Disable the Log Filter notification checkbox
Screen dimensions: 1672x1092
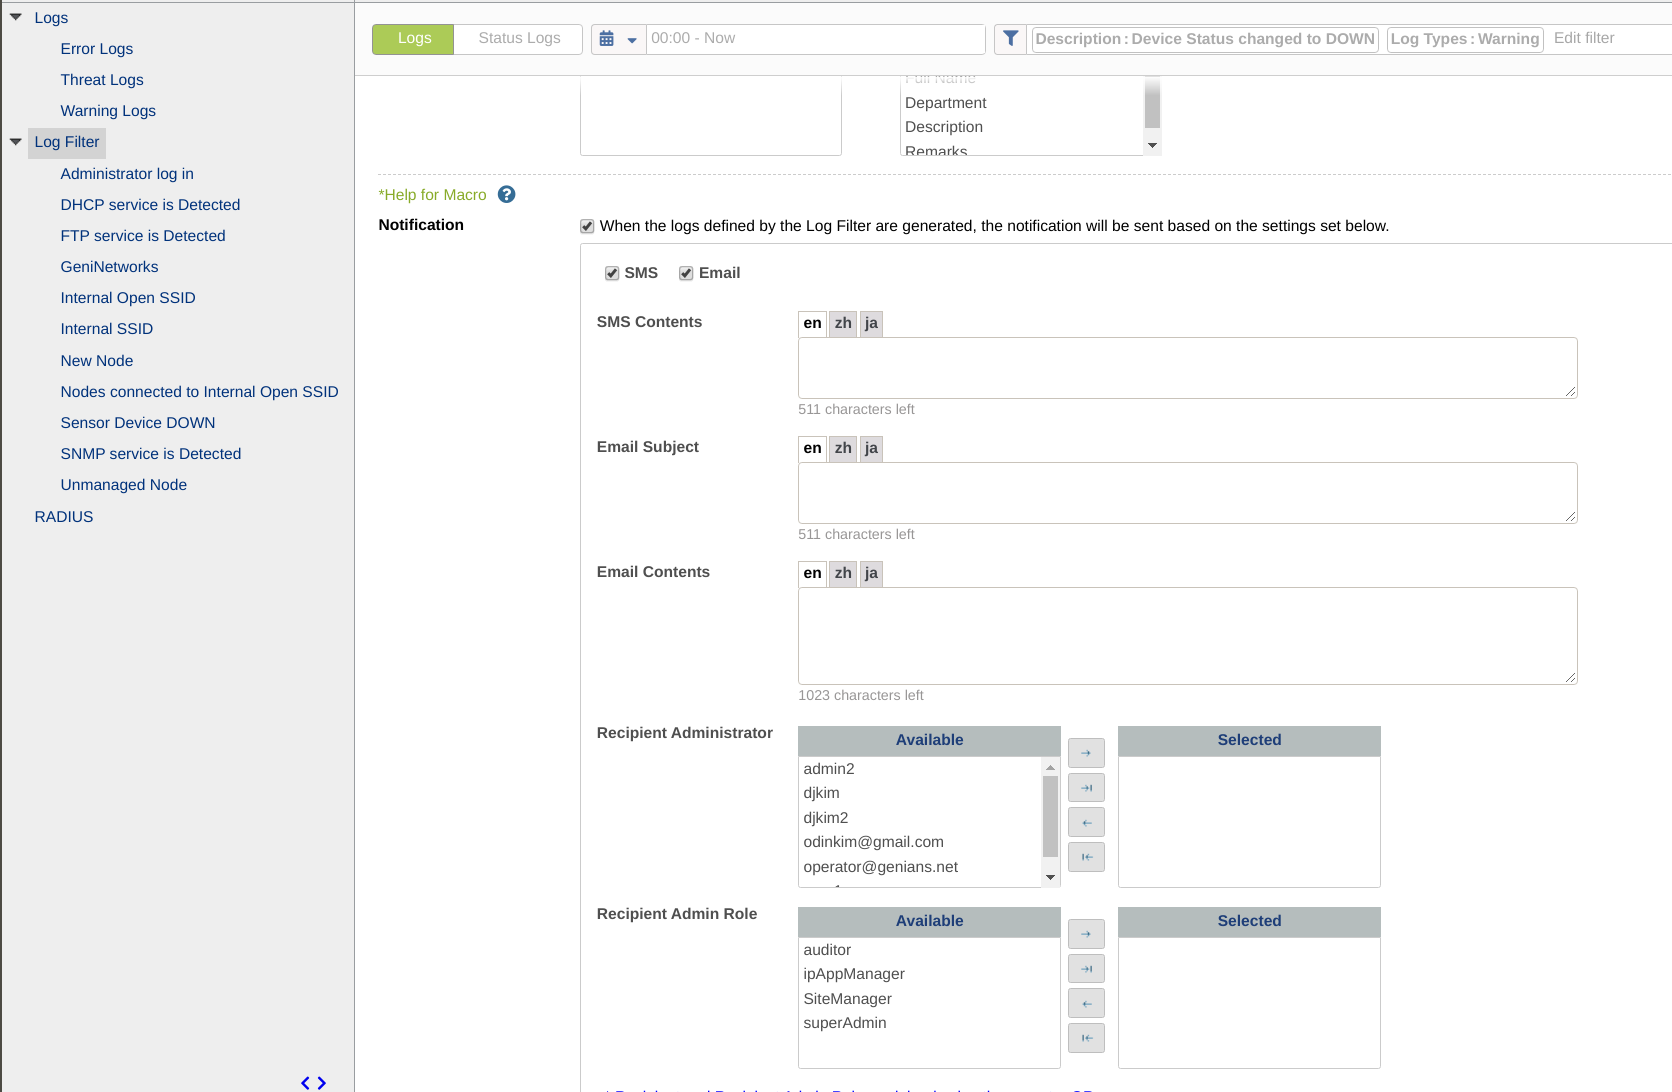coord(587,227)
